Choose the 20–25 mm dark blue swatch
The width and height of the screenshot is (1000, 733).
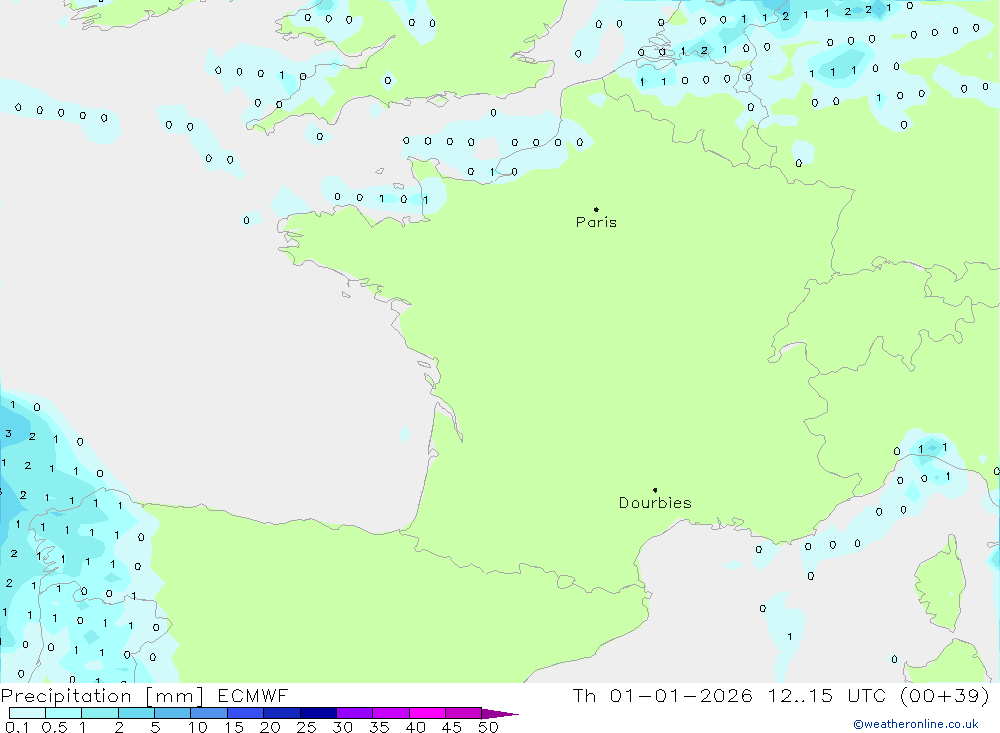[x=282, y=713]
